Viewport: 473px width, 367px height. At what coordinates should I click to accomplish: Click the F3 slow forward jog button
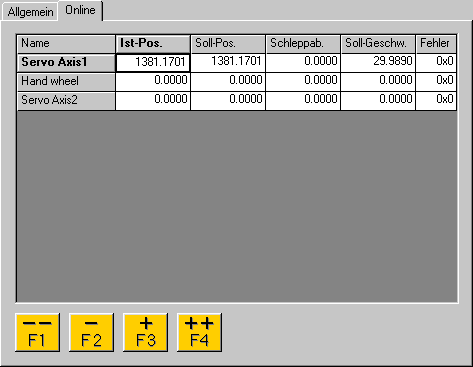[x=145, y=332]
